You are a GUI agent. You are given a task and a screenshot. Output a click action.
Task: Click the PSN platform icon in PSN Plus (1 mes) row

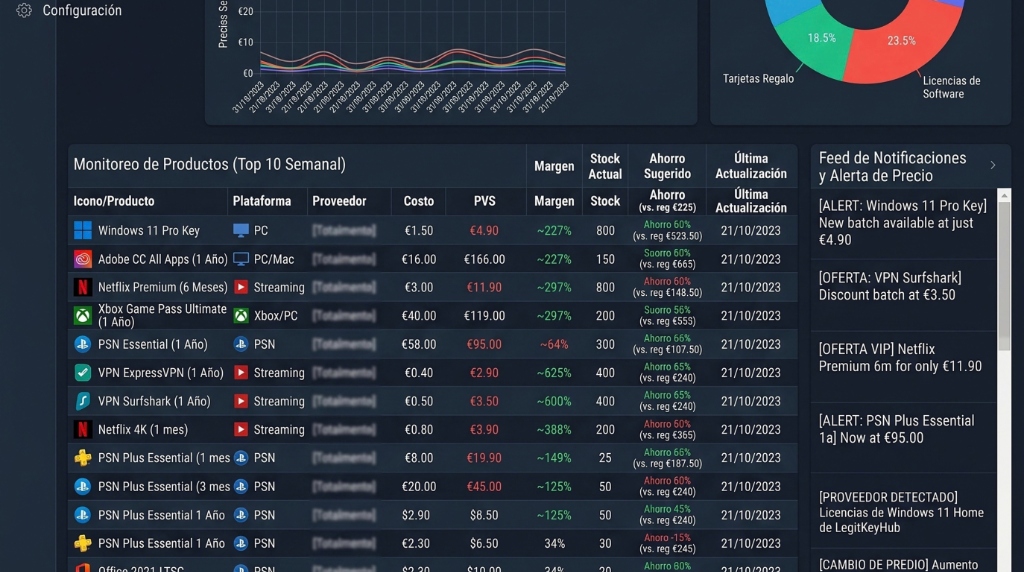(x=241, y=458)
